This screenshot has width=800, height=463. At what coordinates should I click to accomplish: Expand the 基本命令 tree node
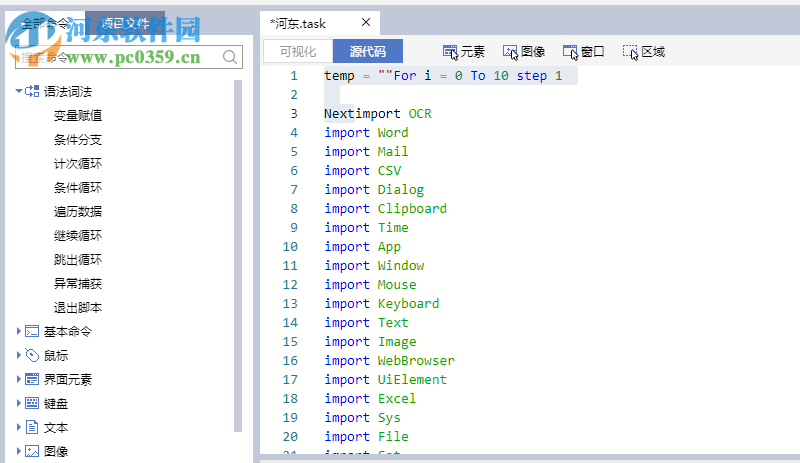tap(19, 331)
